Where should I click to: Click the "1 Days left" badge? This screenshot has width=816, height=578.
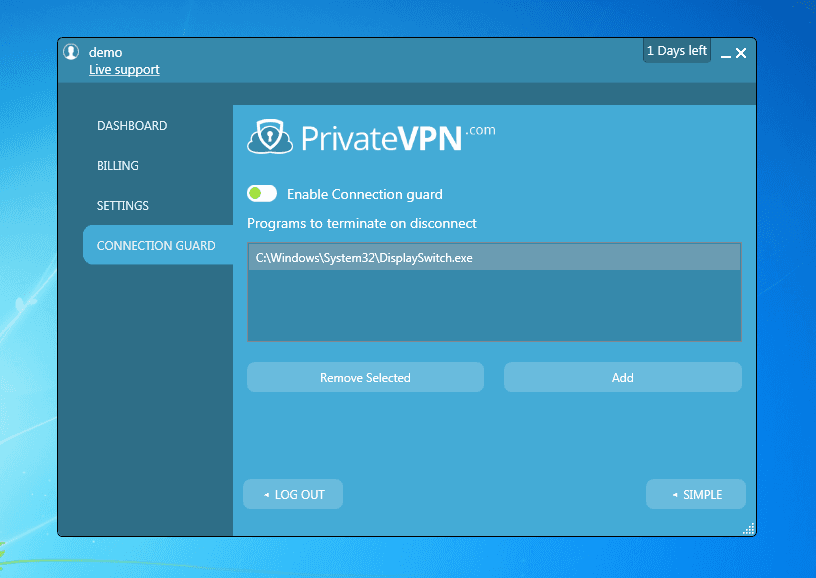point(676,51)
